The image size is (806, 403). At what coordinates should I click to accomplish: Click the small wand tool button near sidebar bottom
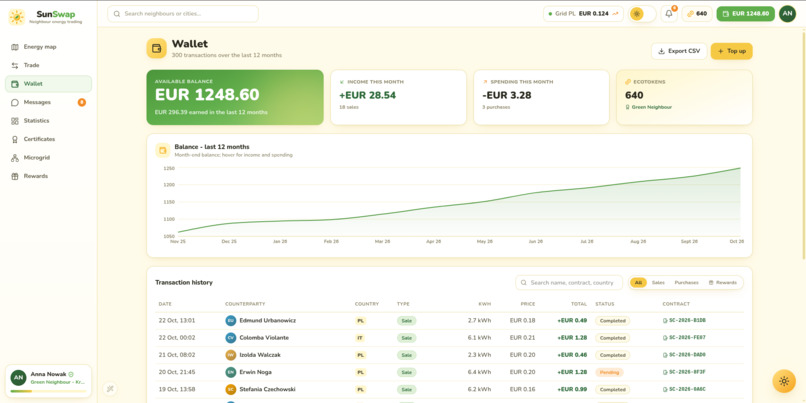[x=109, y=389]
